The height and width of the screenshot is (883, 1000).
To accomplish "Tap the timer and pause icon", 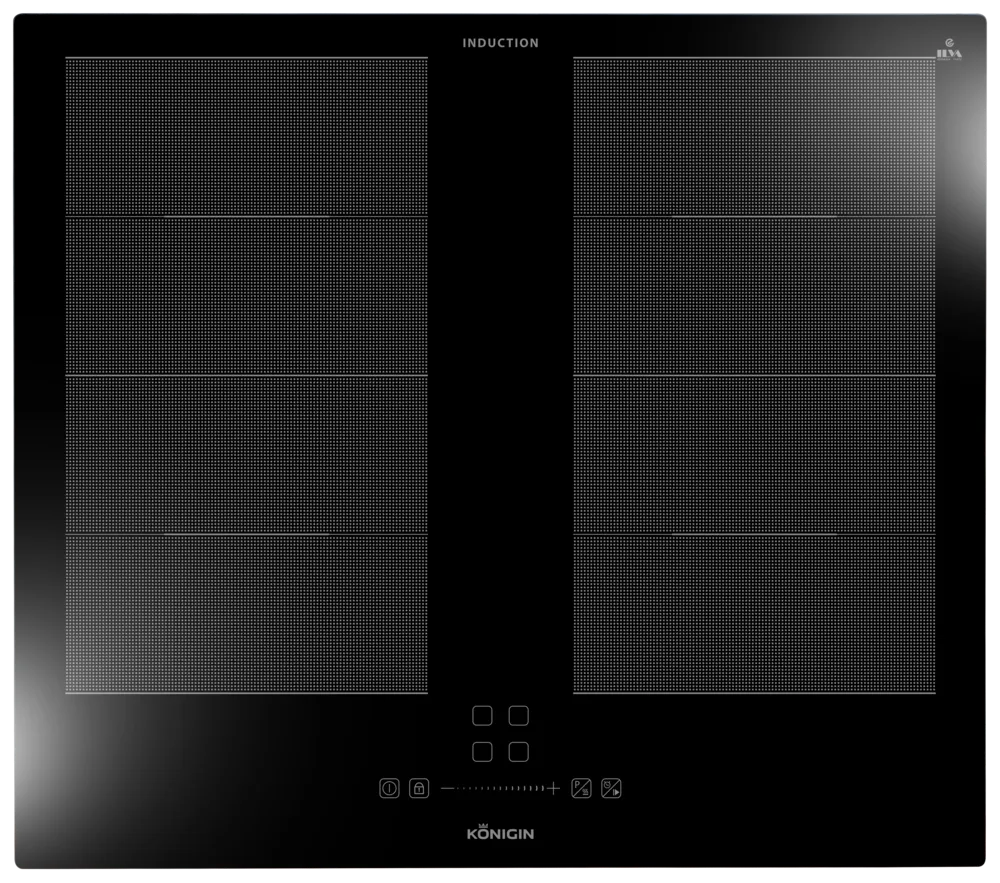I will point(611,788).
